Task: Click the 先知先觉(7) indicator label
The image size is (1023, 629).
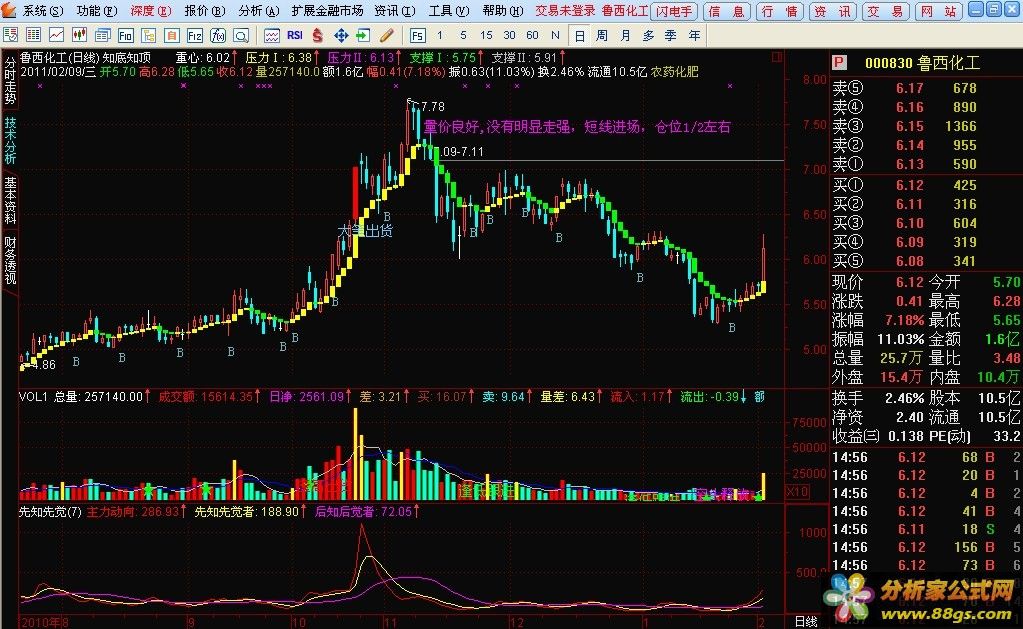Action: [x=50, y=512]
